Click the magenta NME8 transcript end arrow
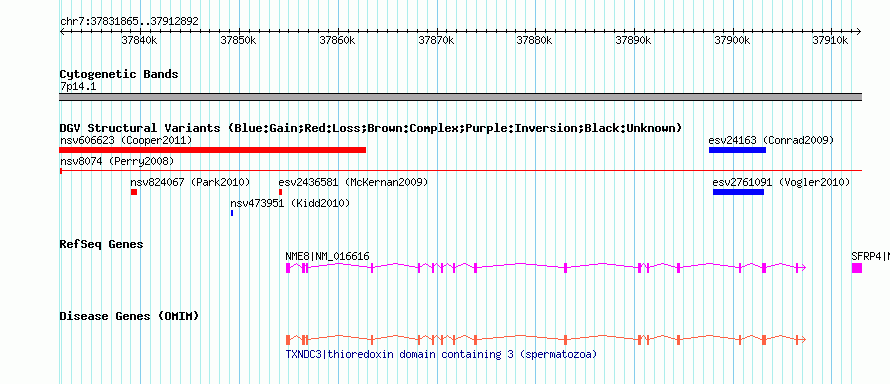 point(803,268)
